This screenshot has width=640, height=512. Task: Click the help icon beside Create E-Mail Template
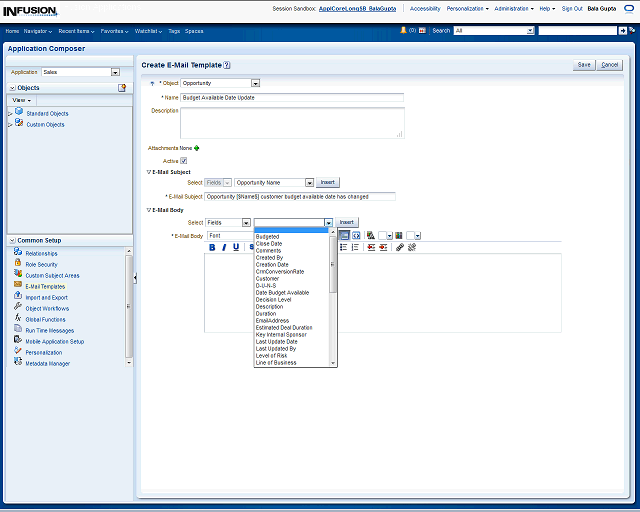click(x=227, y=64)
